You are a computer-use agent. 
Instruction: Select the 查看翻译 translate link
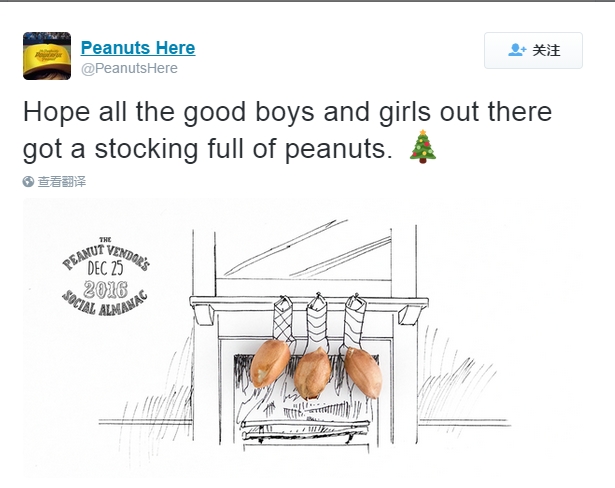coord(62,182)
